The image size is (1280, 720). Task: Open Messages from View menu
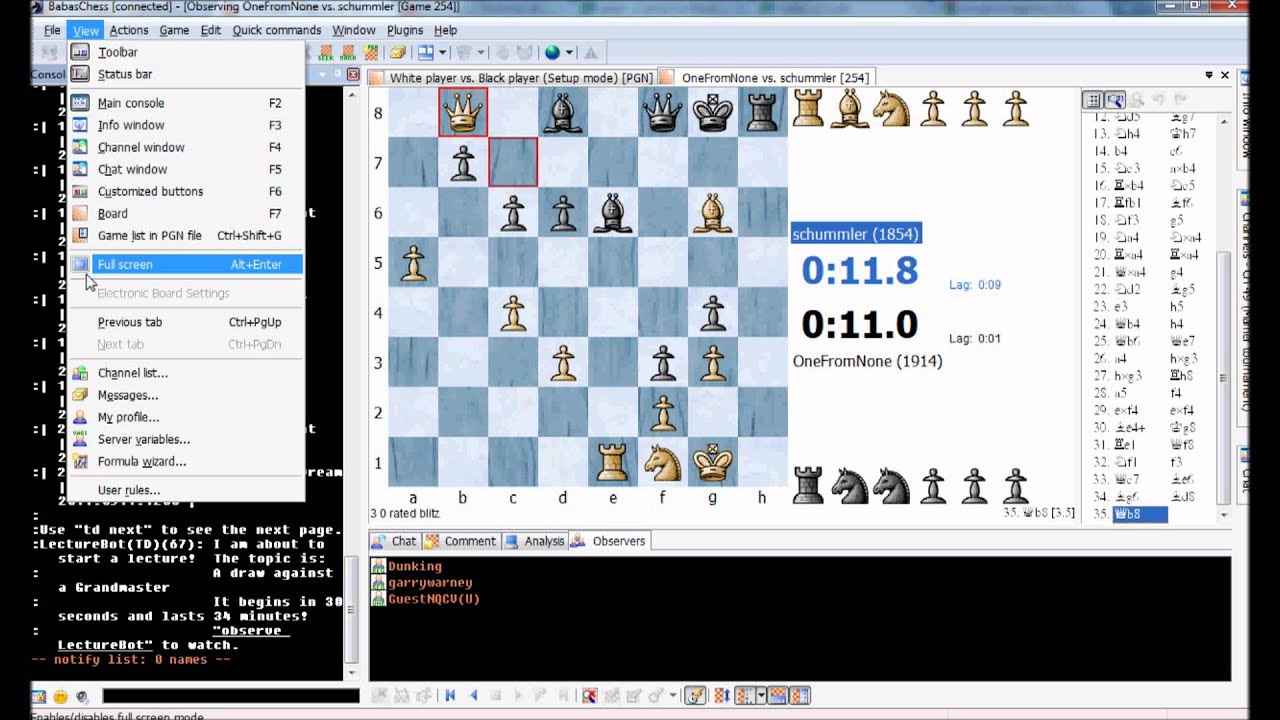click(185, 395)
